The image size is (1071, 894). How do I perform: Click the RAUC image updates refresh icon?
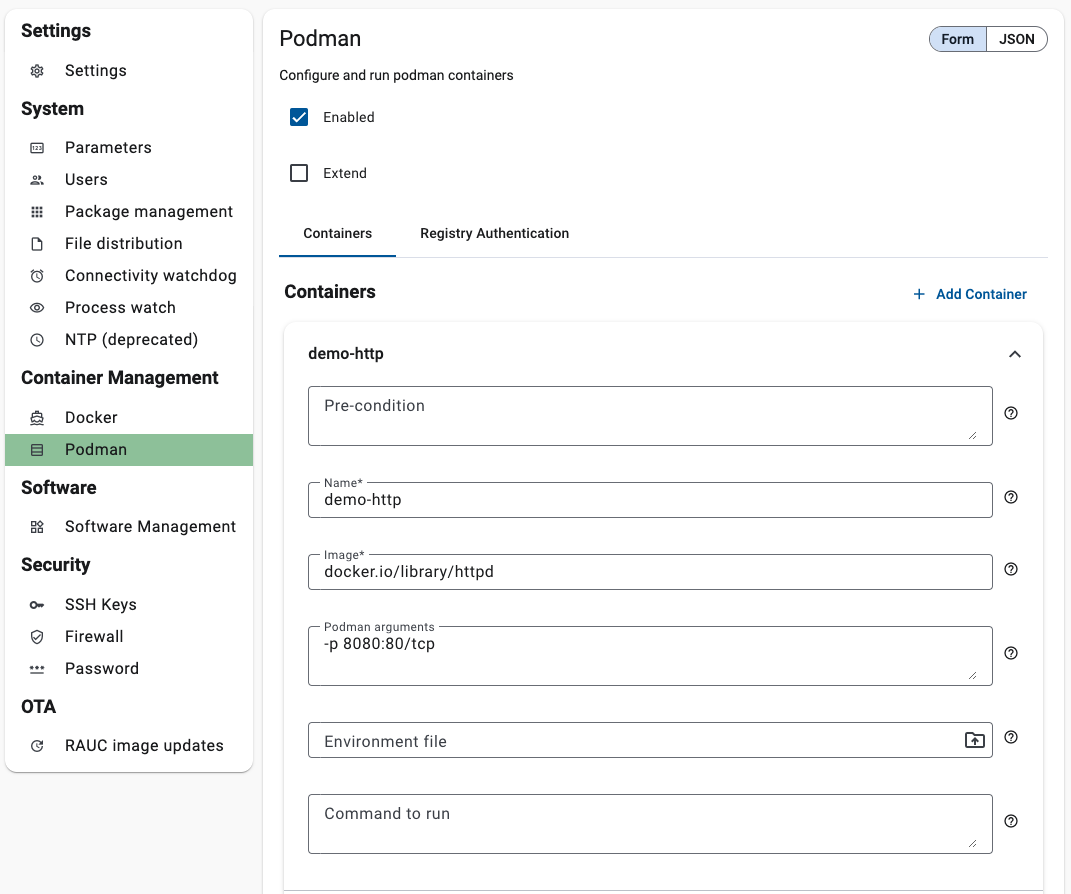point(37,746)
